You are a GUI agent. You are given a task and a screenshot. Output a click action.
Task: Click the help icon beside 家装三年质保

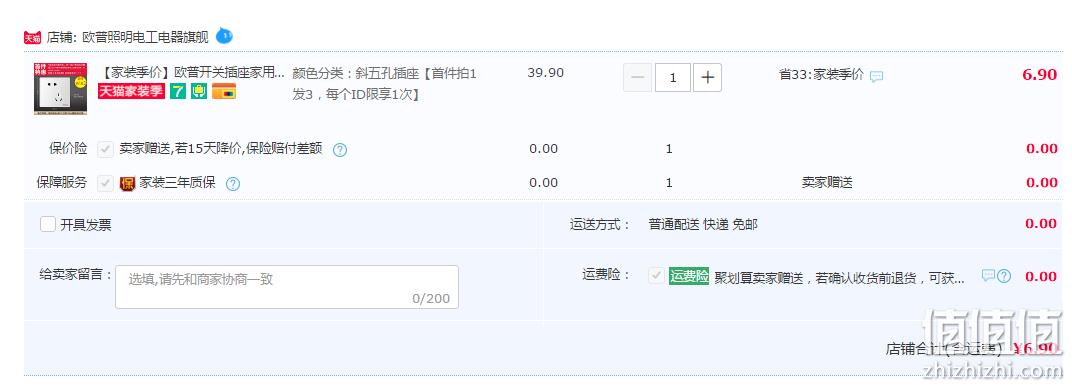[232, 184]
